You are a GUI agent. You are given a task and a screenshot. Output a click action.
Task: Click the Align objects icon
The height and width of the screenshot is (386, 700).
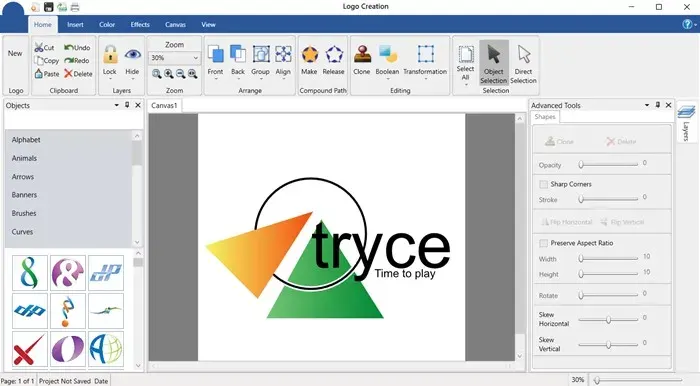click(283, 54)
